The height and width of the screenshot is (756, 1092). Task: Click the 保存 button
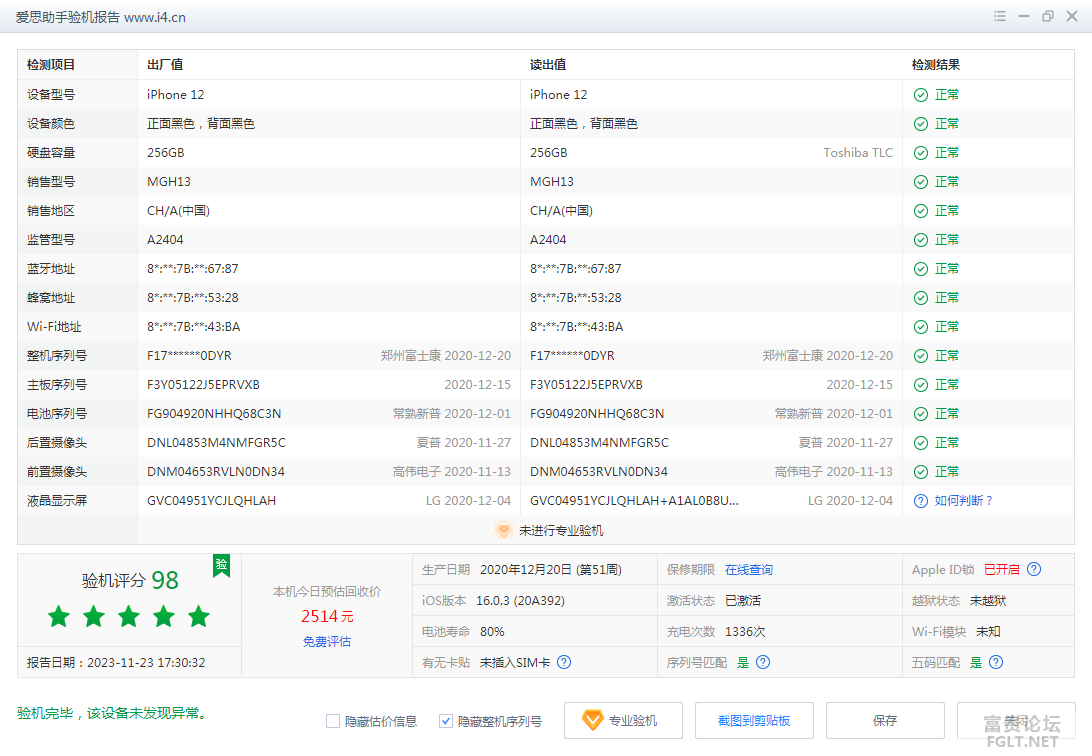(x=885, y=720)
